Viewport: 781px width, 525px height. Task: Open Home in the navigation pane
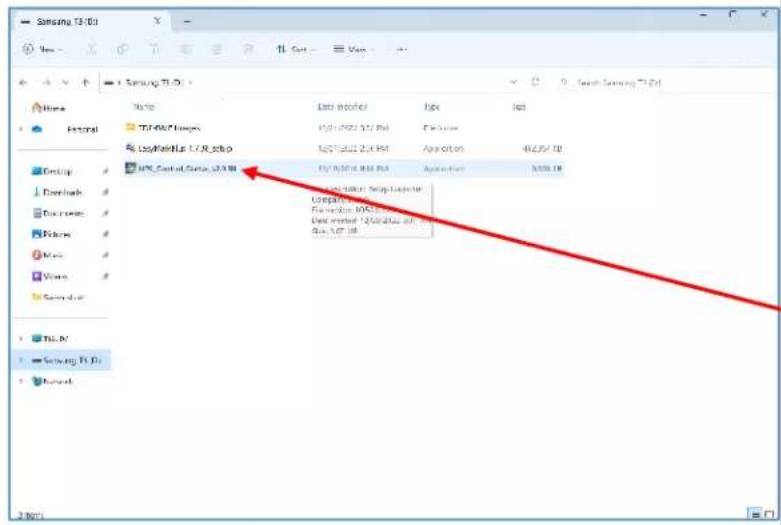pos(49,108)
